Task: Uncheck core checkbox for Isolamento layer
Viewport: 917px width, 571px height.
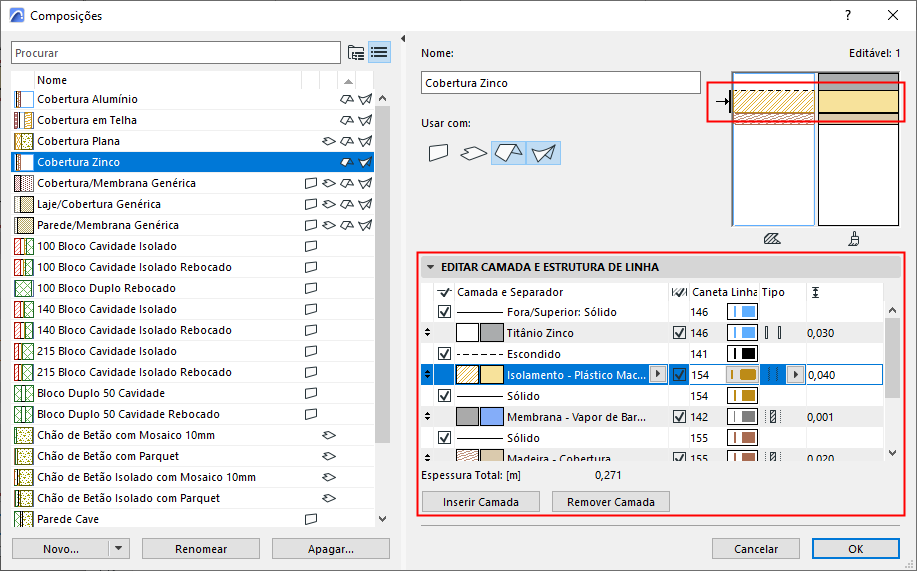Action: click(679, 375)
